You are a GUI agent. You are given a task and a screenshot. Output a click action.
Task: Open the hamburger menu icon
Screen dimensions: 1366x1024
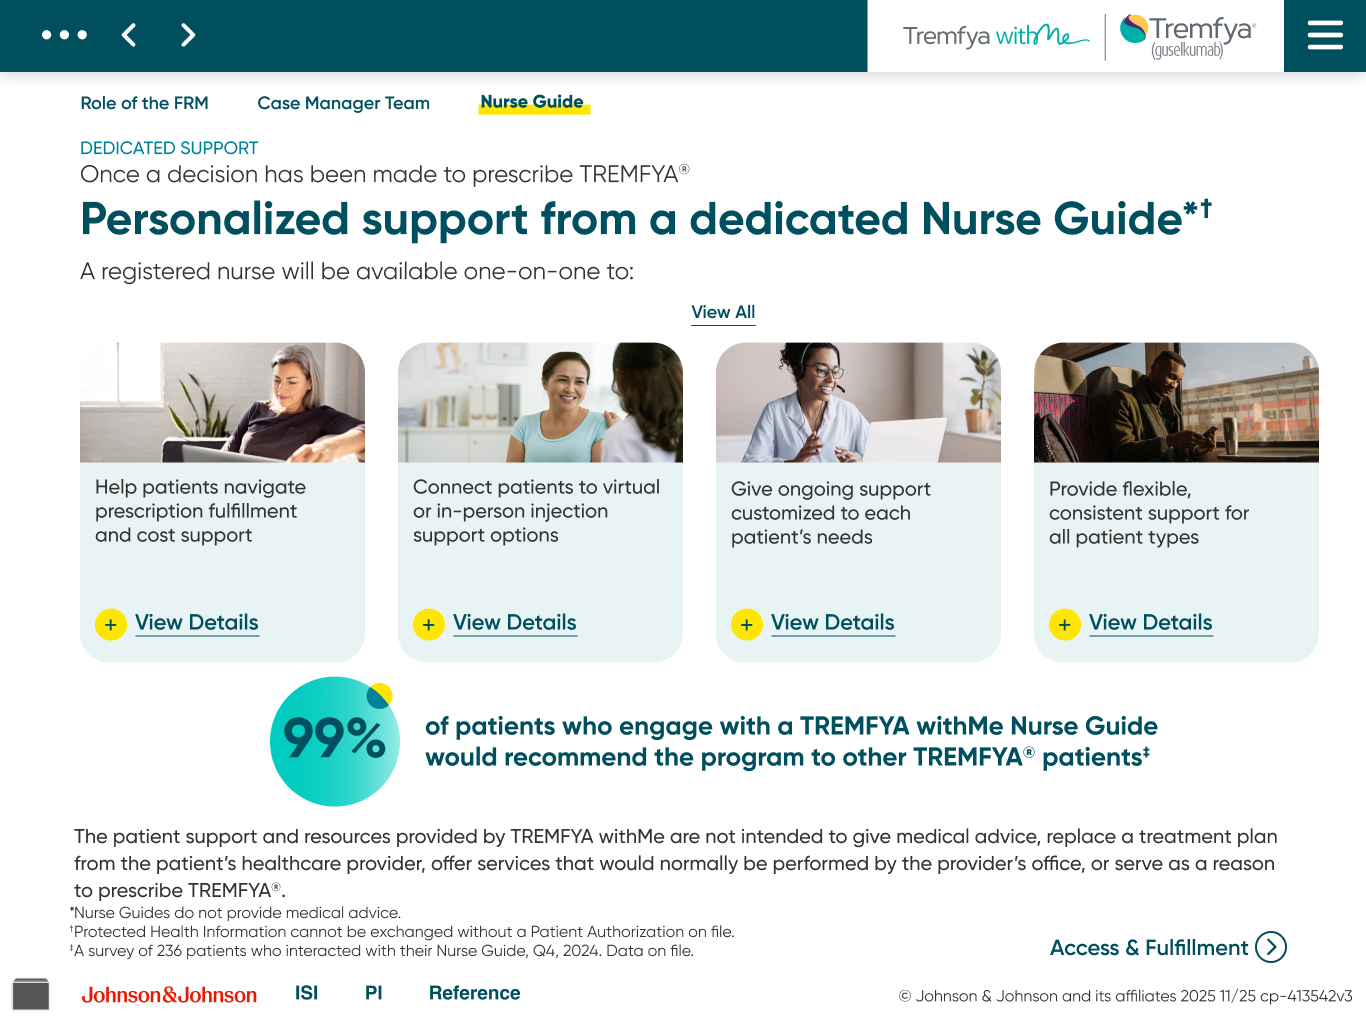[1325, 36]
